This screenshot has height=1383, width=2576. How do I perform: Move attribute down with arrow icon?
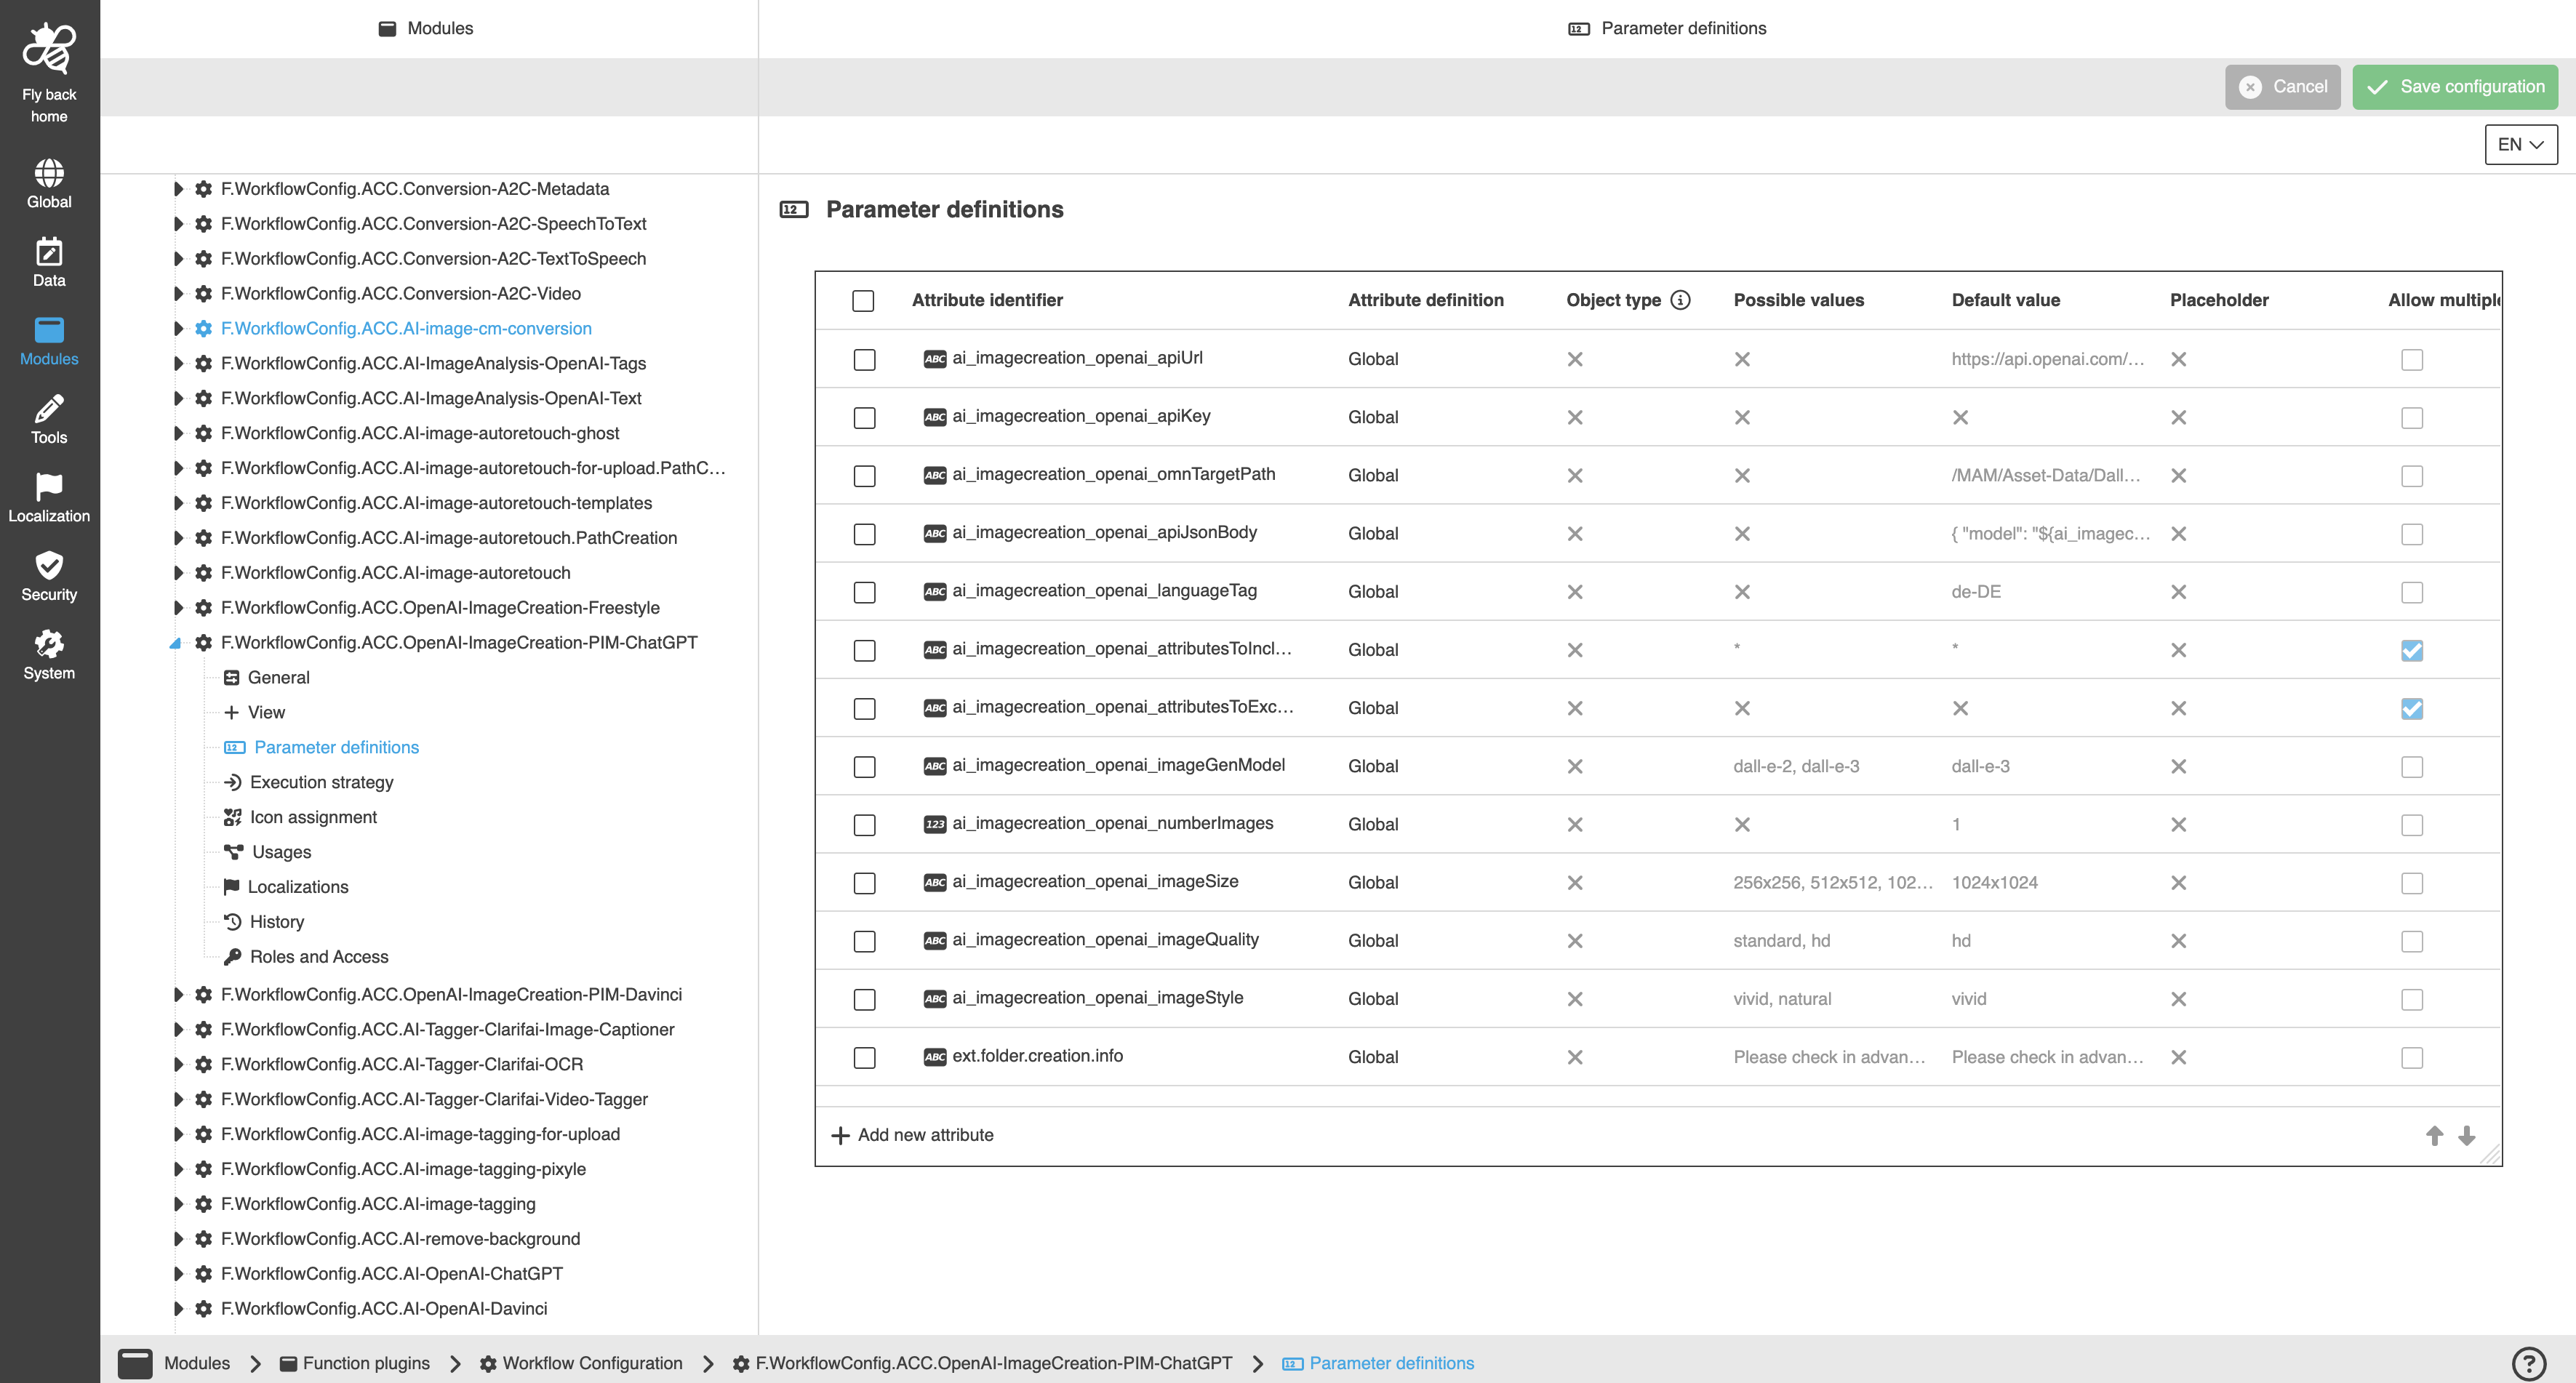(x=2467, y=1135)
